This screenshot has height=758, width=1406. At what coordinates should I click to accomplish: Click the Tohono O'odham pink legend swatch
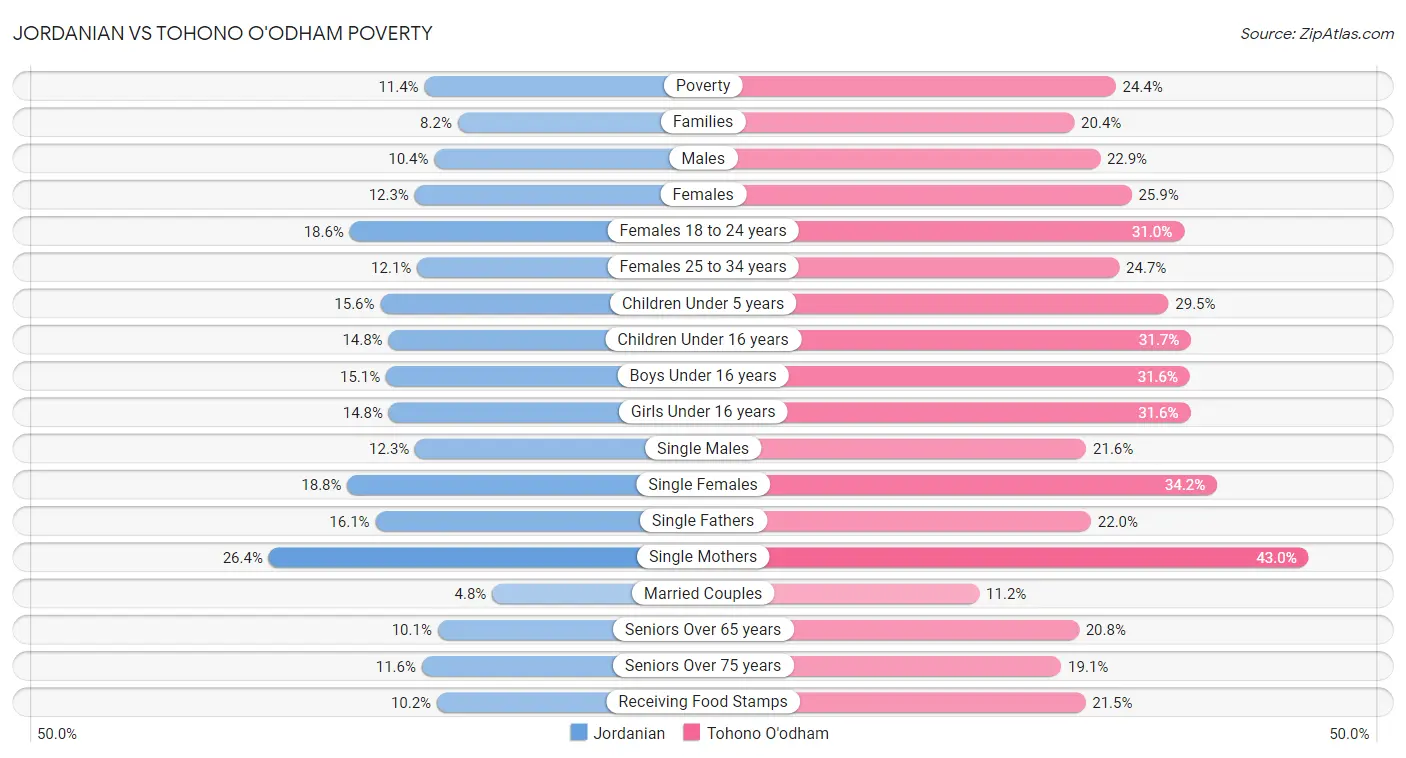pos(692,733)
